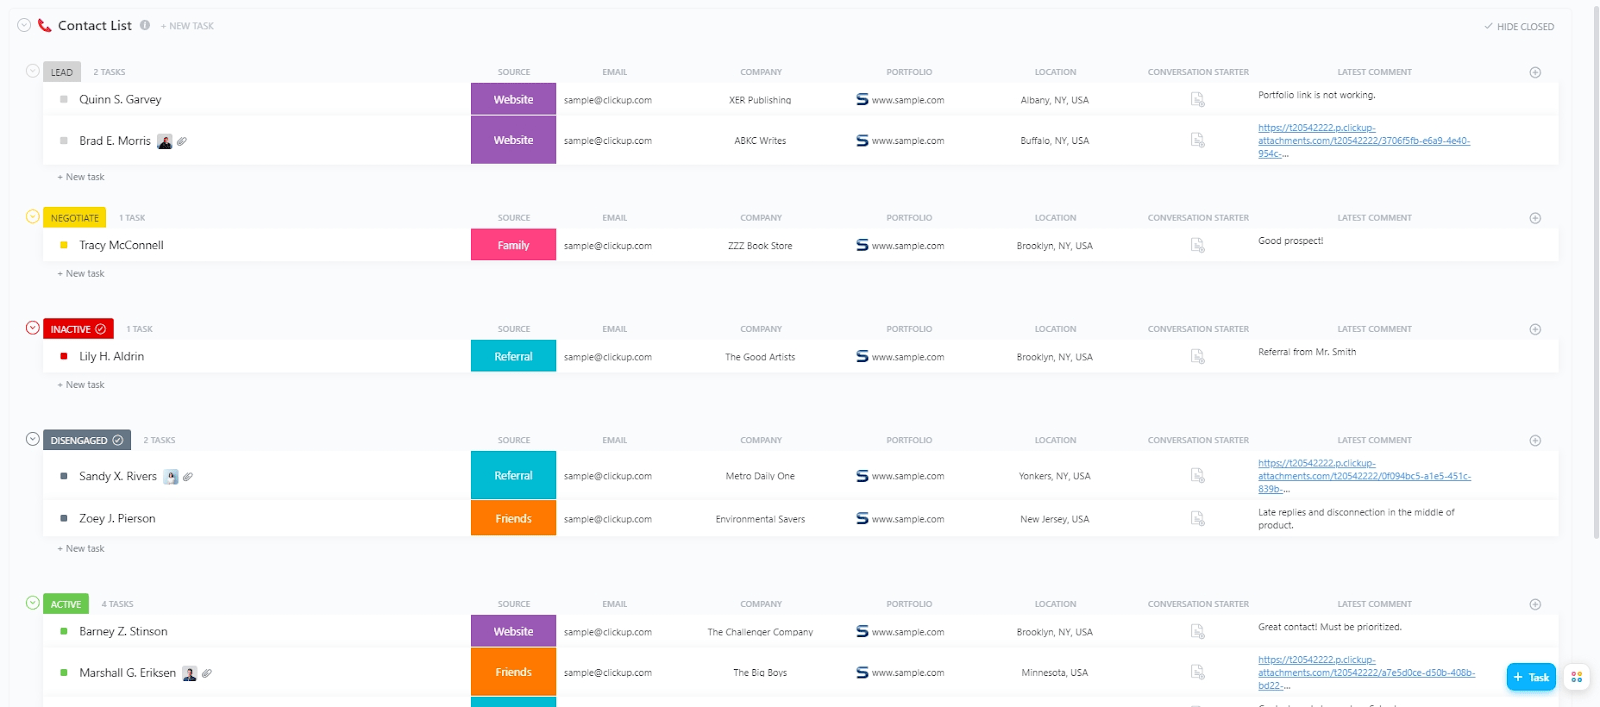Click attachment paperclip next to Brad E. Morris
This screenshot has height=707, width=1600.
click(182, 141)
